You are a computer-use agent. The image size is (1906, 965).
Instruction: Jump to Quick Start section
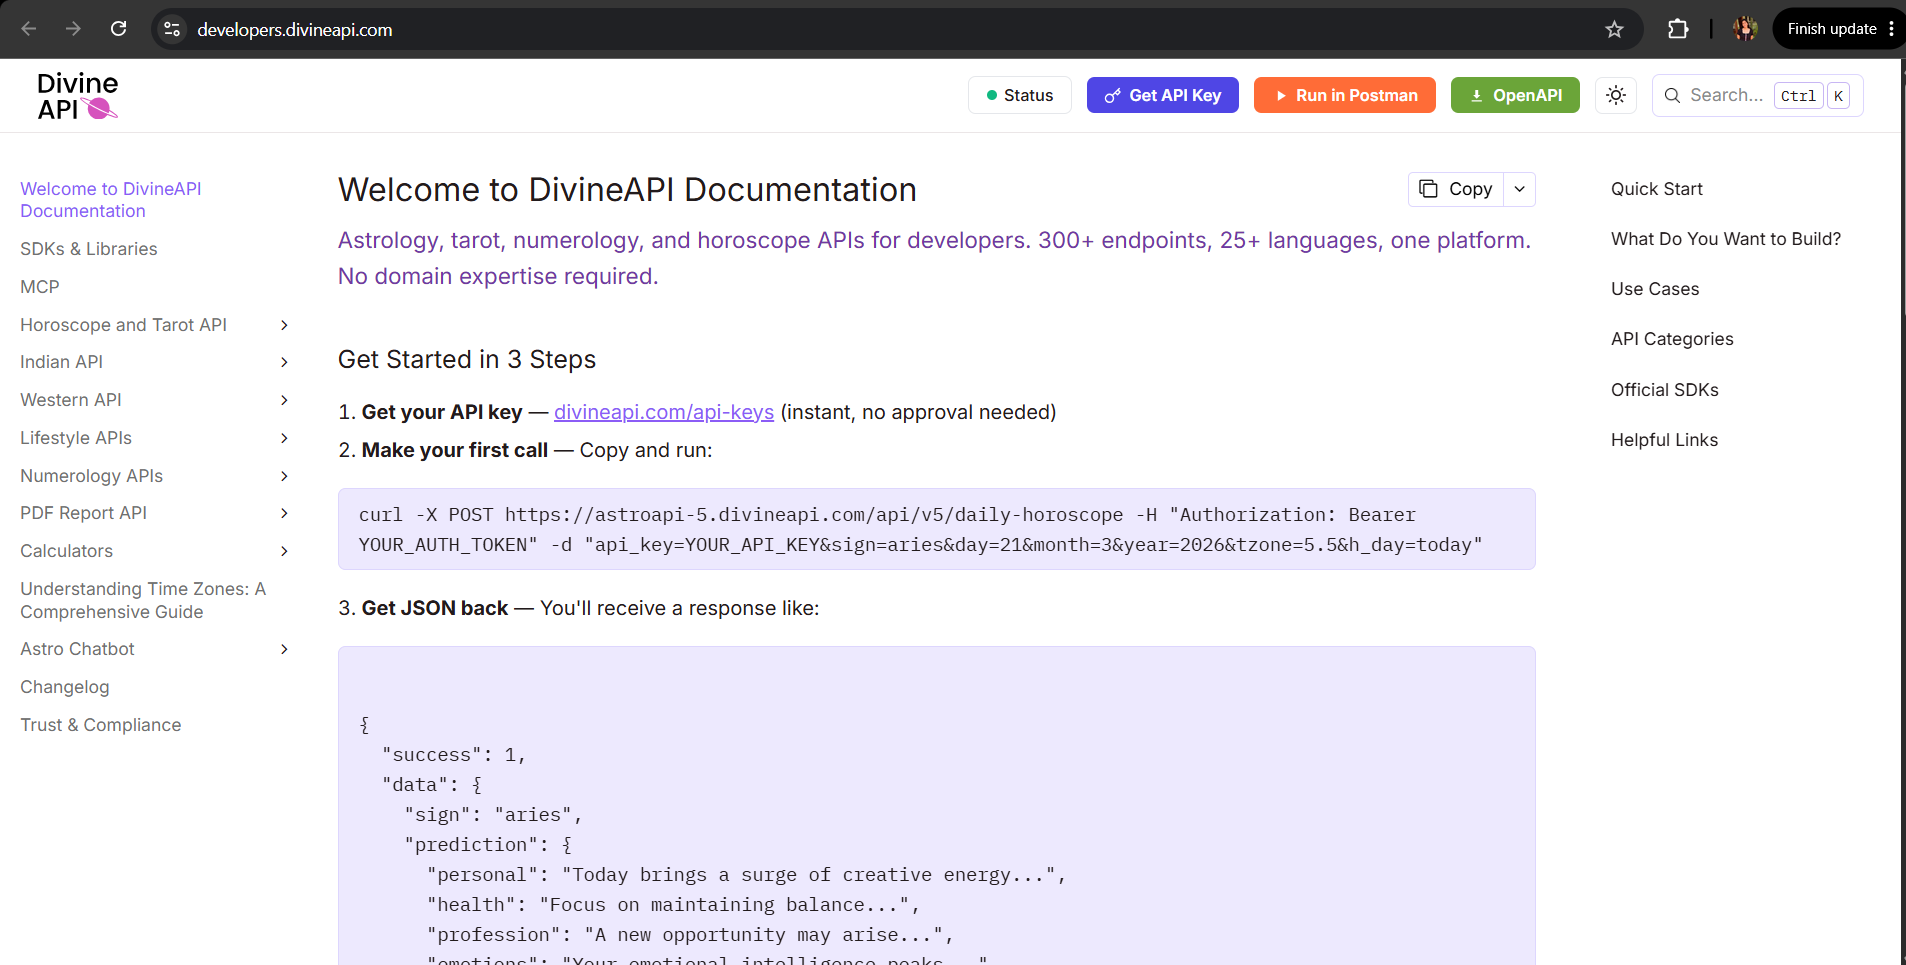point(1657,189)
